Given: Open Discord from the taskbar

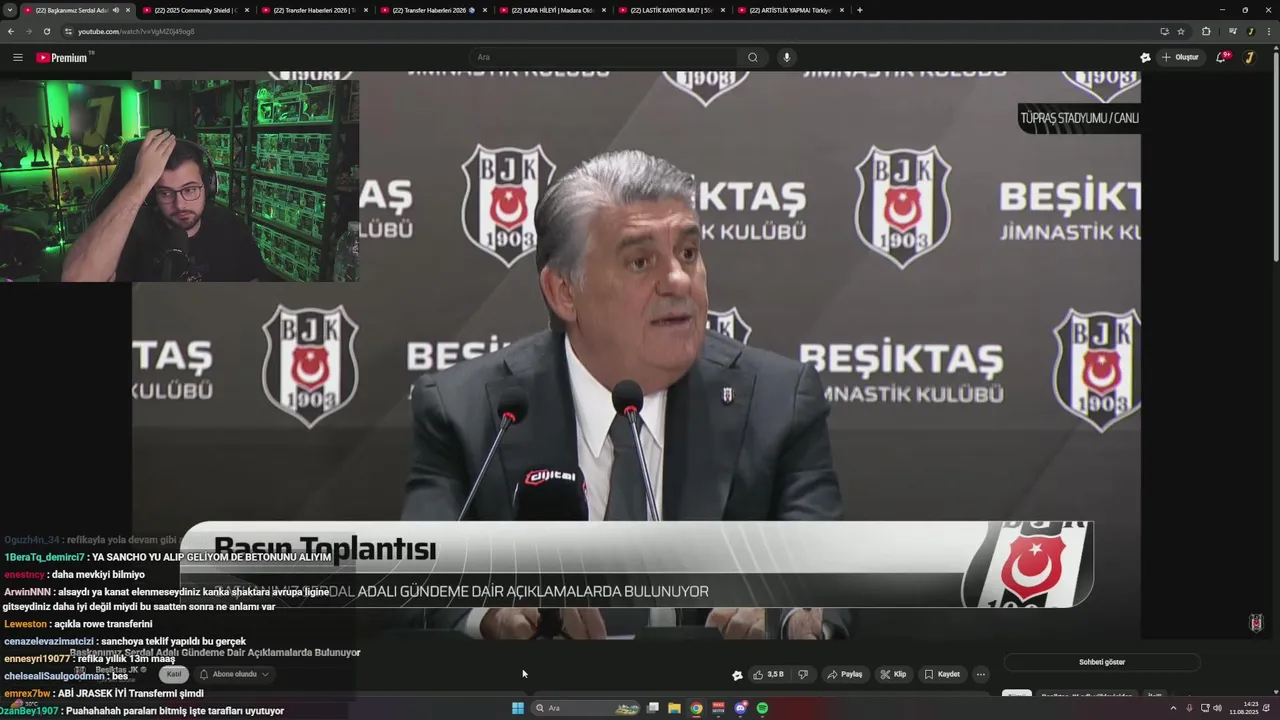Looking at the screenshot, I should (741, 708).
